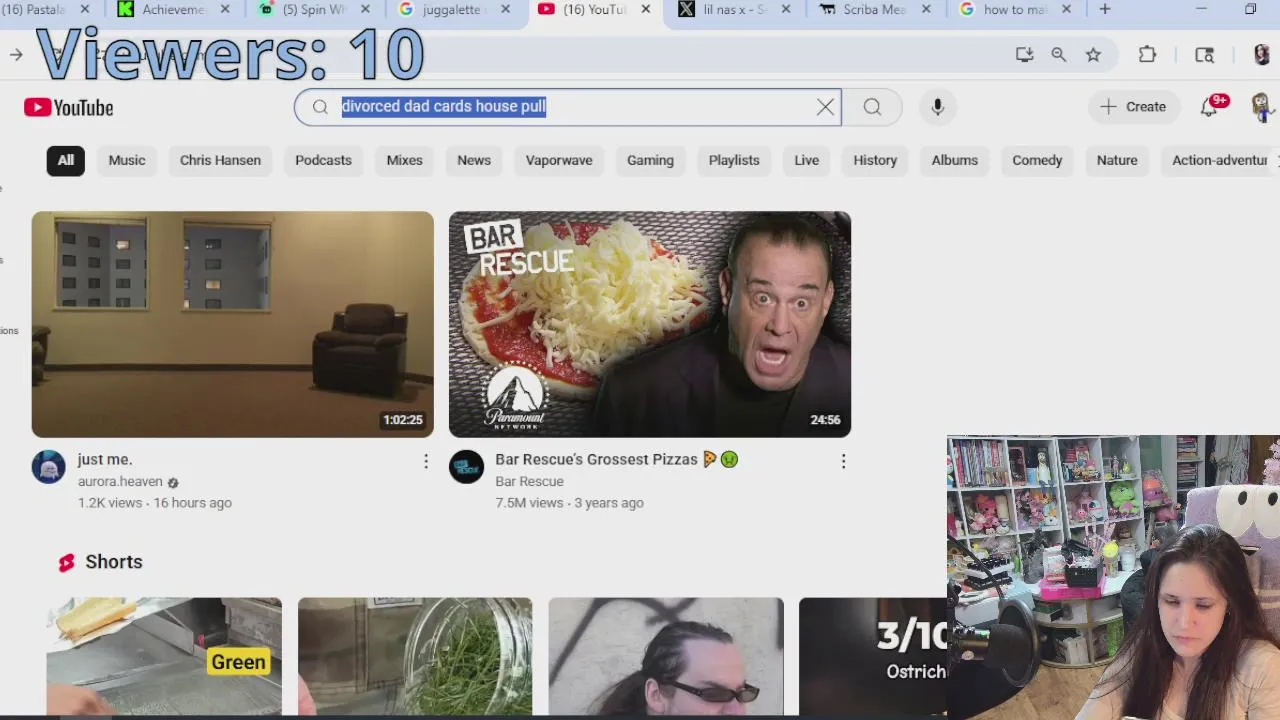Open the Short labeled Green

(x=164, y=656)
